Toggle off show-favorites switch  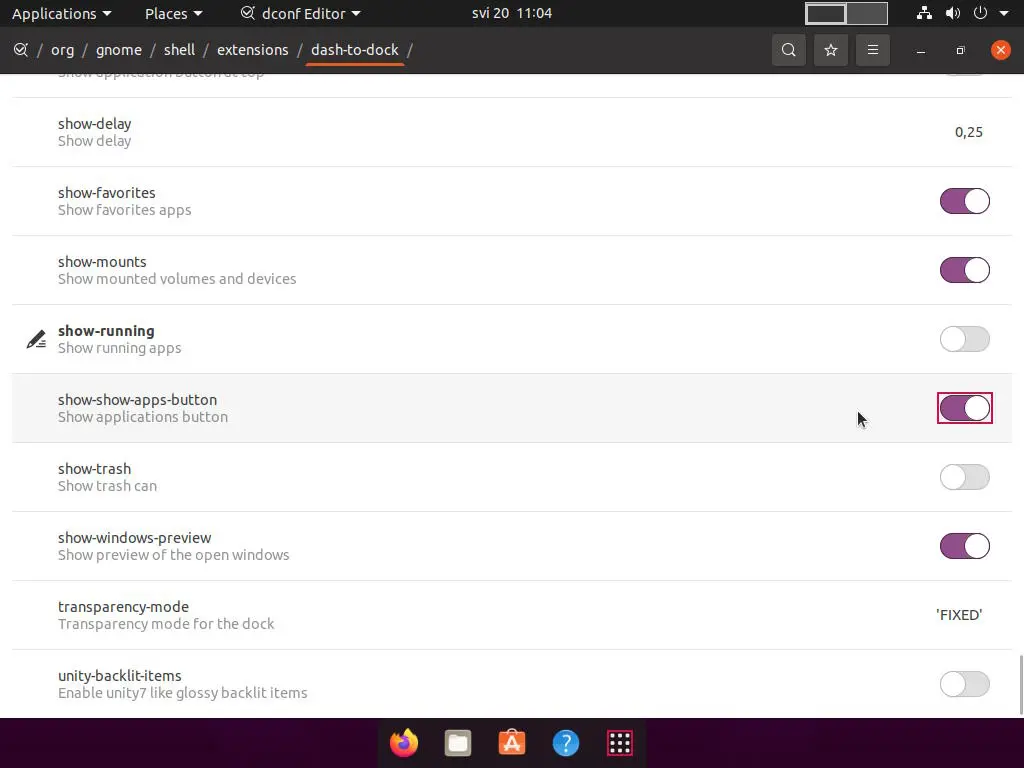(965, 201)
